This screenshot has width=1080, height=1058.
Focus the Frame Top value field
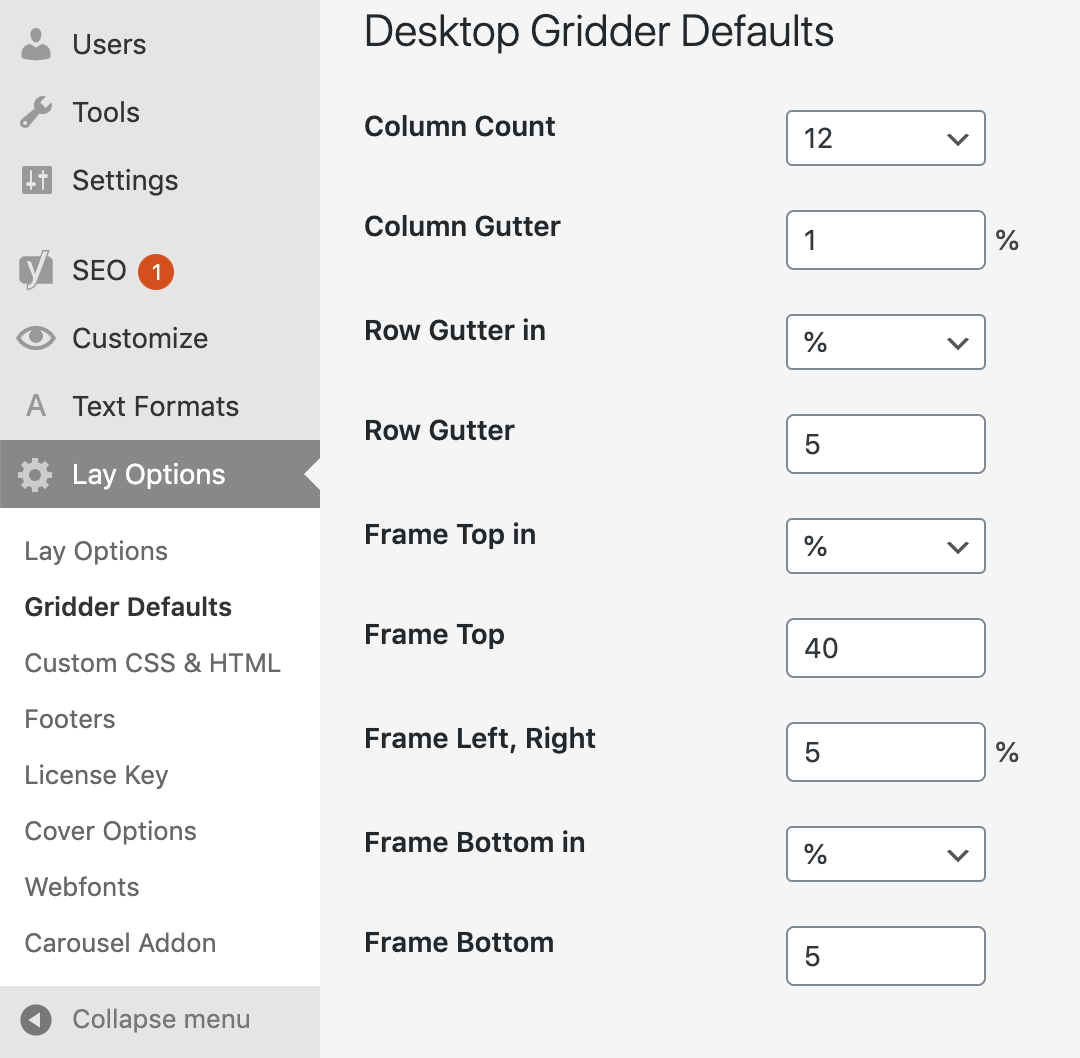pyautogui.click(x=885, y=648)
